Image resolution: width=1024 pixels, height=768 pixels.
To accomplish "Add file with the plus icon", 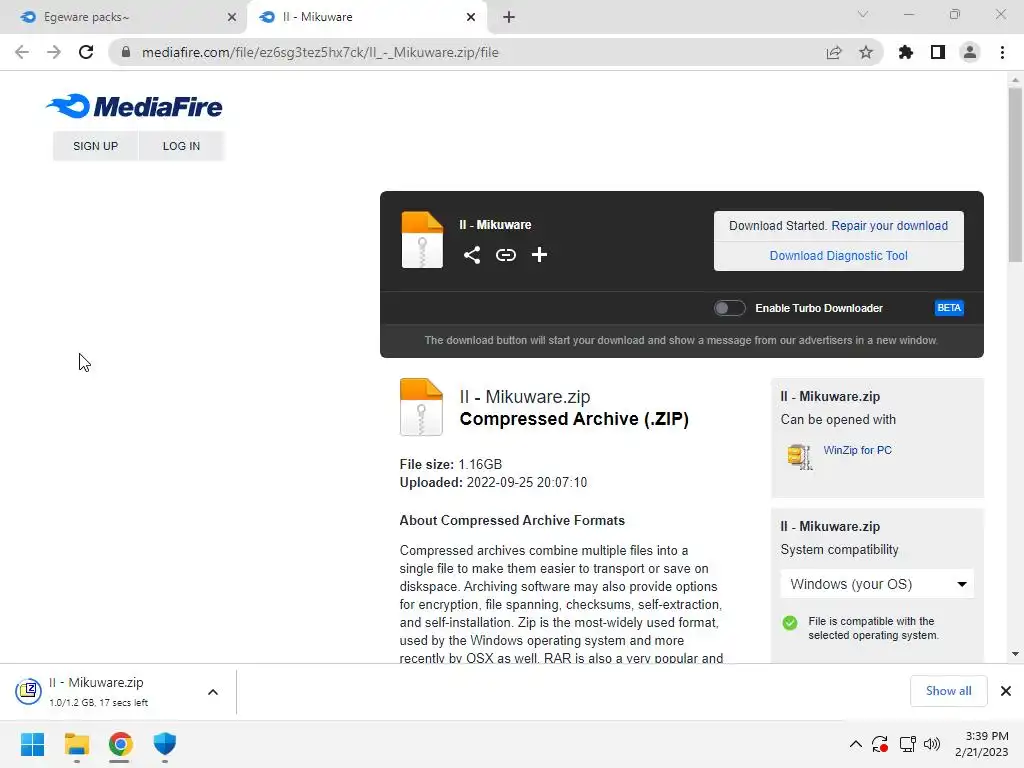I will pyautogui.click(x=539, y=255).
